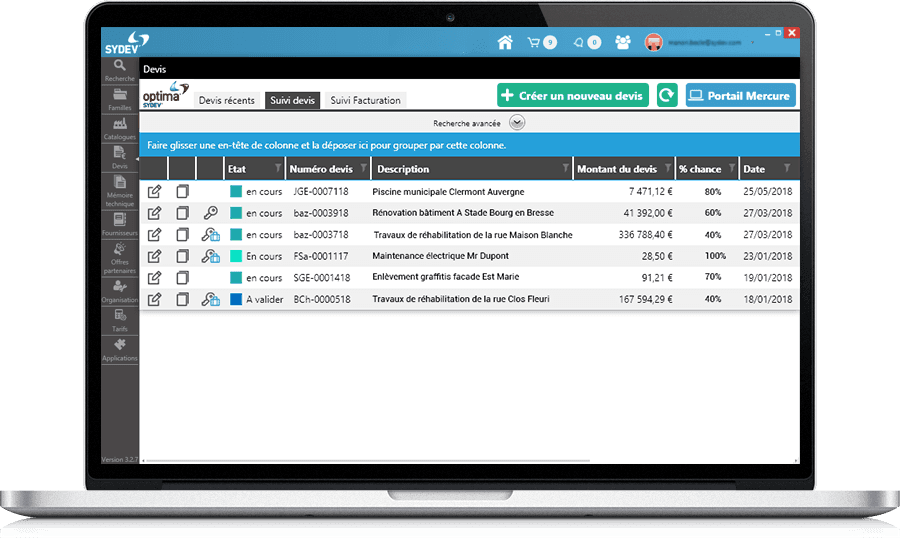This screenshot has width=900, height=538.
Task: Duplicate quote JGE-0007118
Action: click(x=182, y=191)
